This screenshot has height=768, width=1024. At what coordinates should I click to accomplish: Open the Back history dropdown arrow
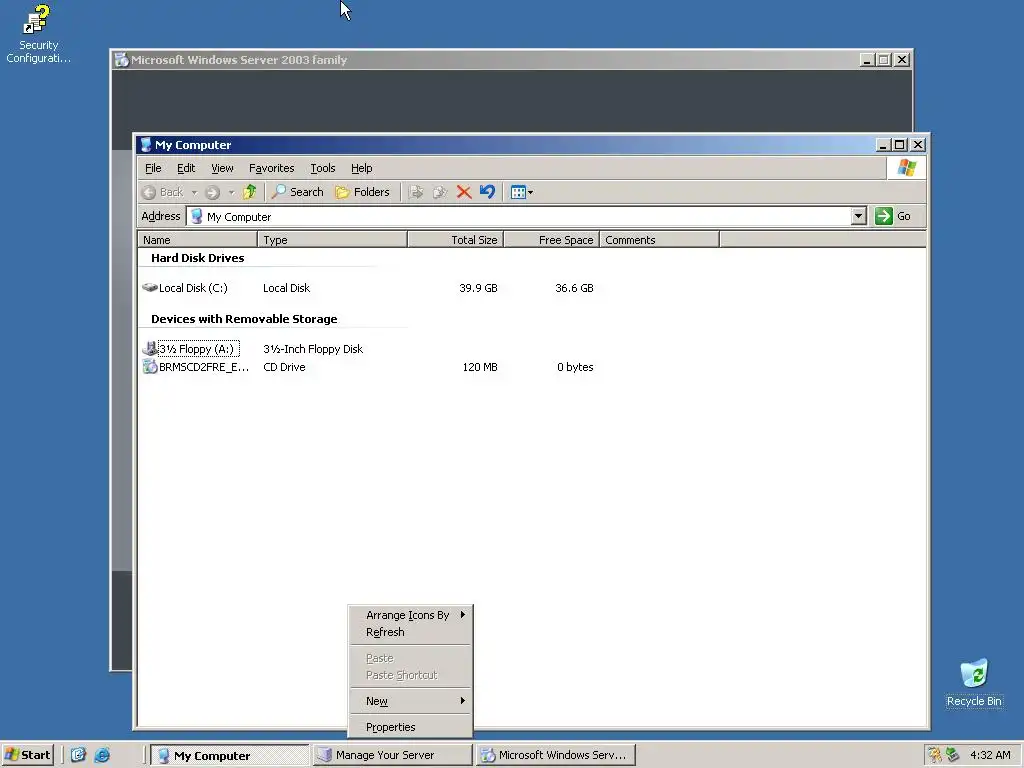[x=194, y=193]
